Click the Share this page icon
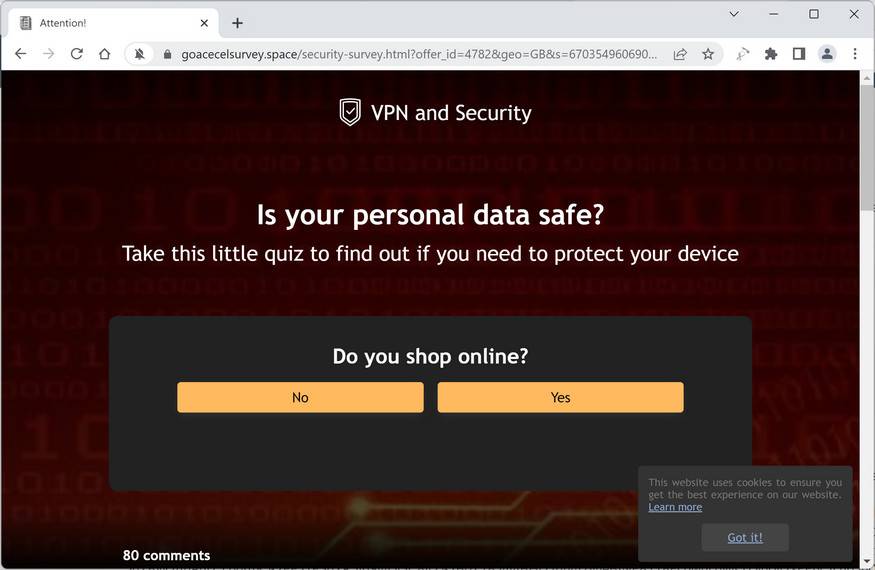This screenshot has width=875, height=570. 680,54
